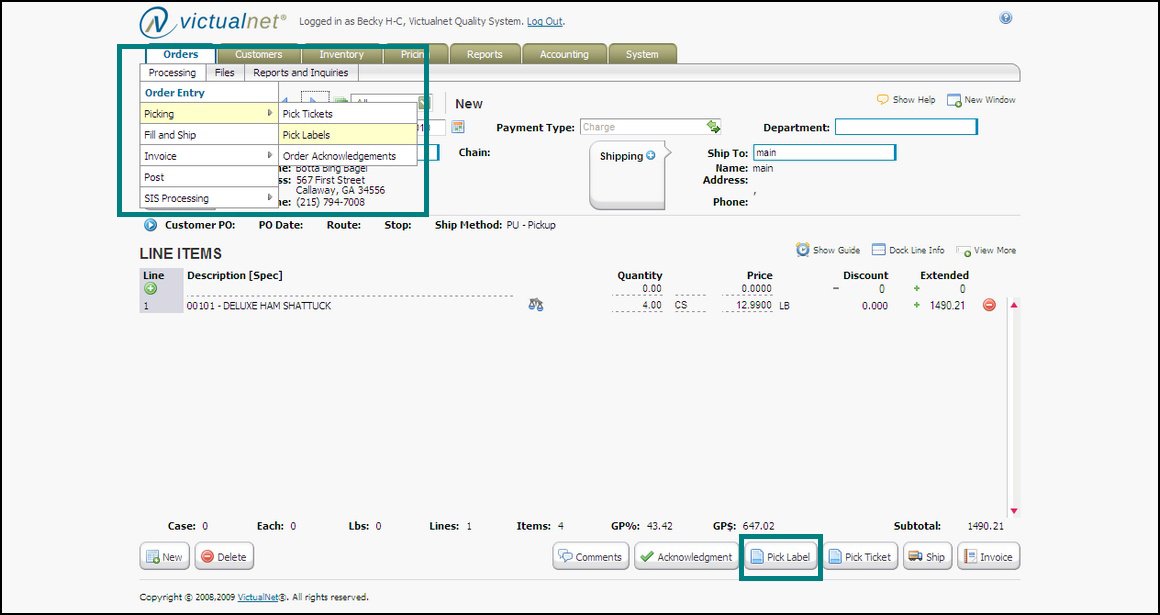
Task: Click the View More icon
Action: pos(963,251)
